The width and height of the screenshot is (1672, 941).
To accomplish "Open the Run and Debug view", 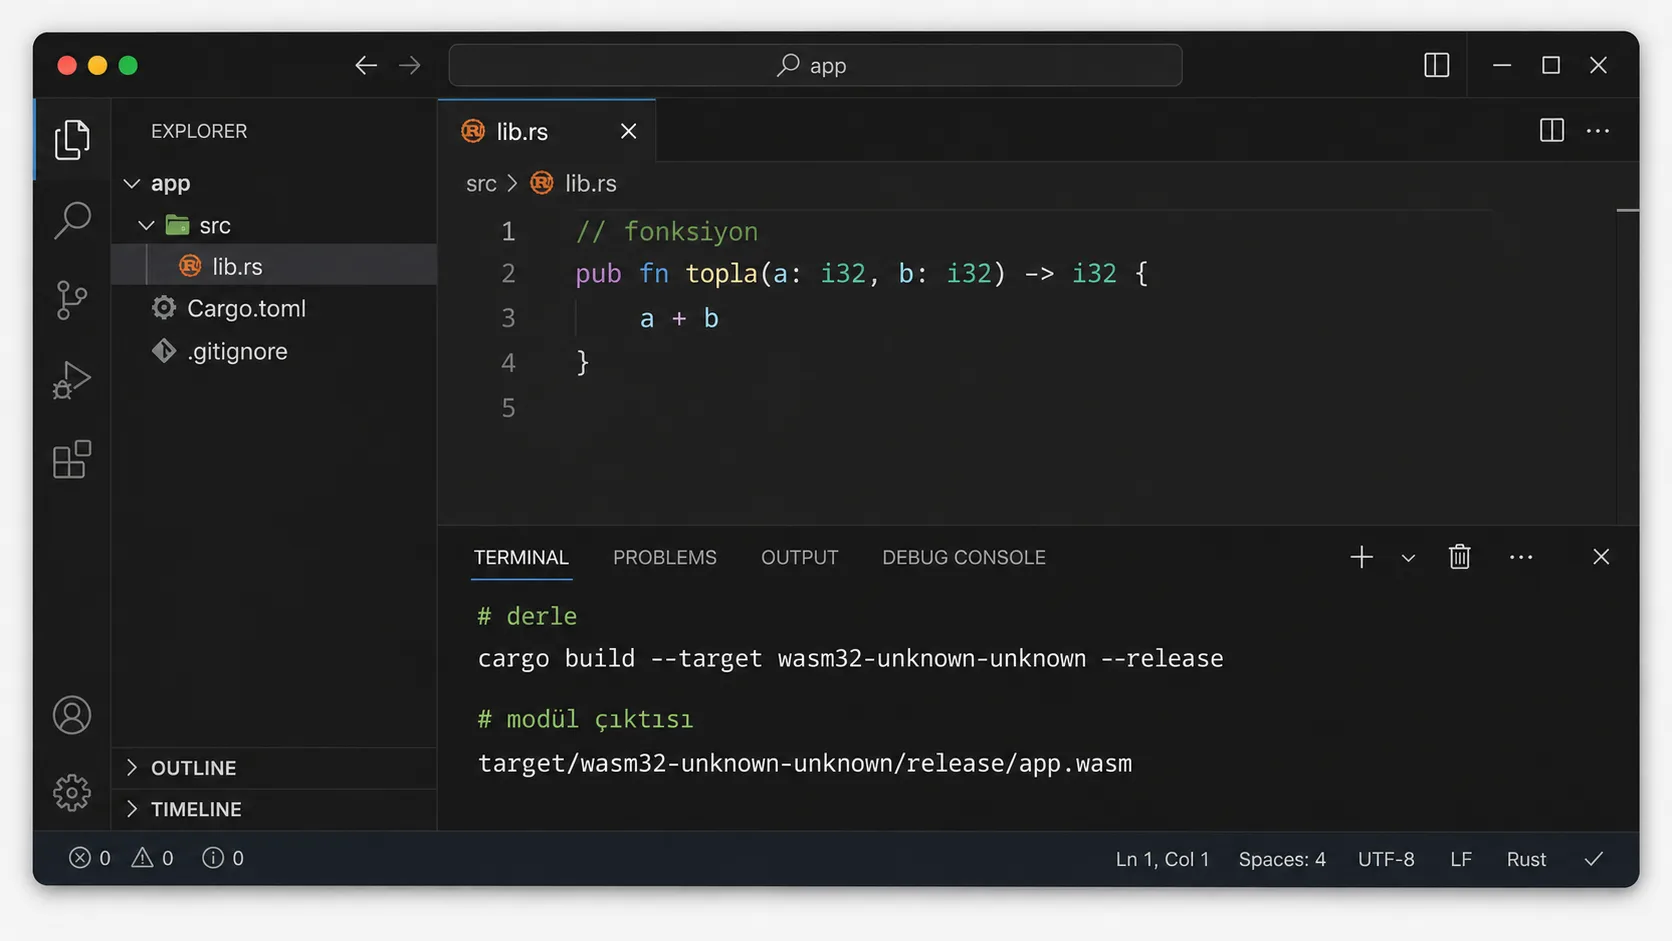I will (72, 380).
